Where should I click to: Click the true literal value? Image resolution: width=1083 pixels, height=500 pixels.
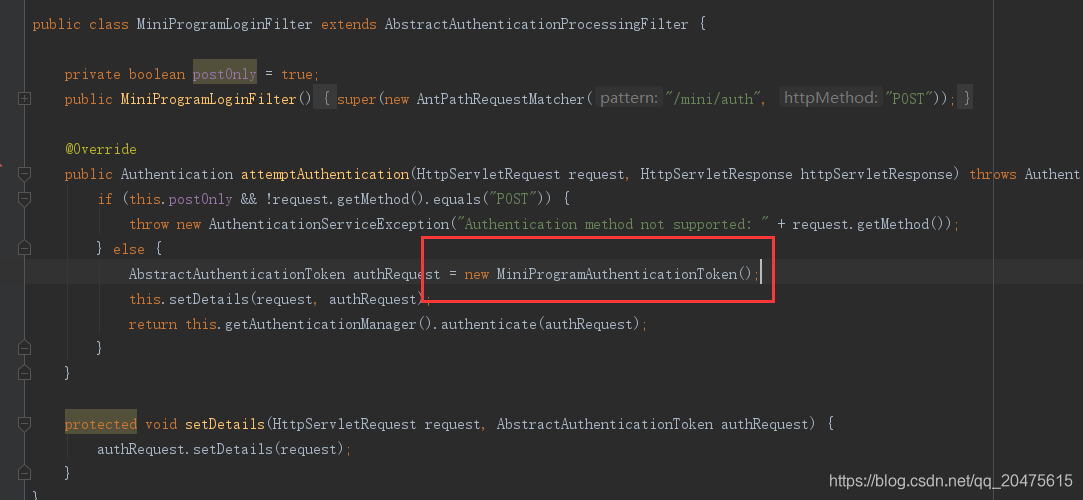(x=297, y=74)
